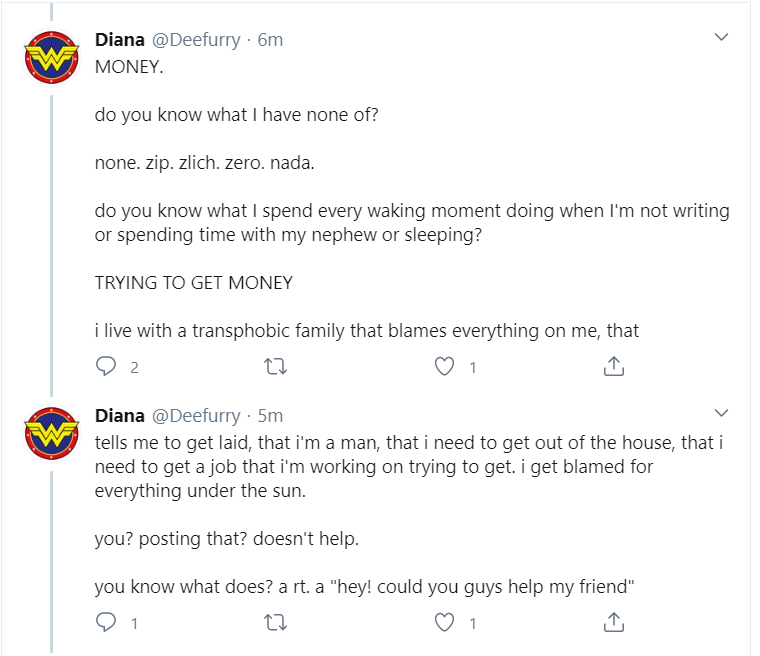Retweet the first Diana tweet

pos(275,366)
